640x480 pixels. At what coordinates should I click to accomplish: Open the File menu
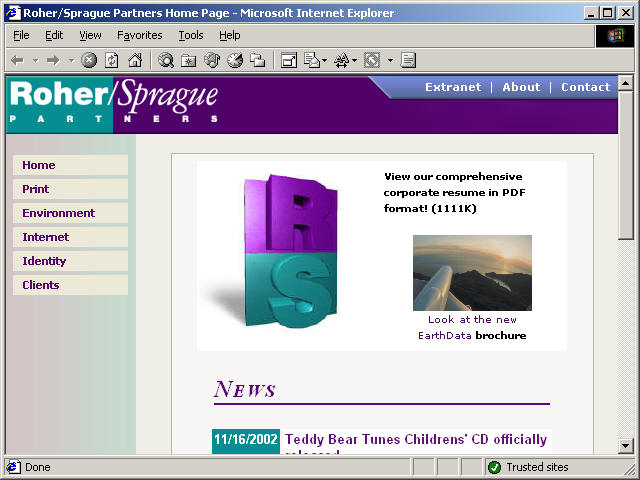[21, 36]
